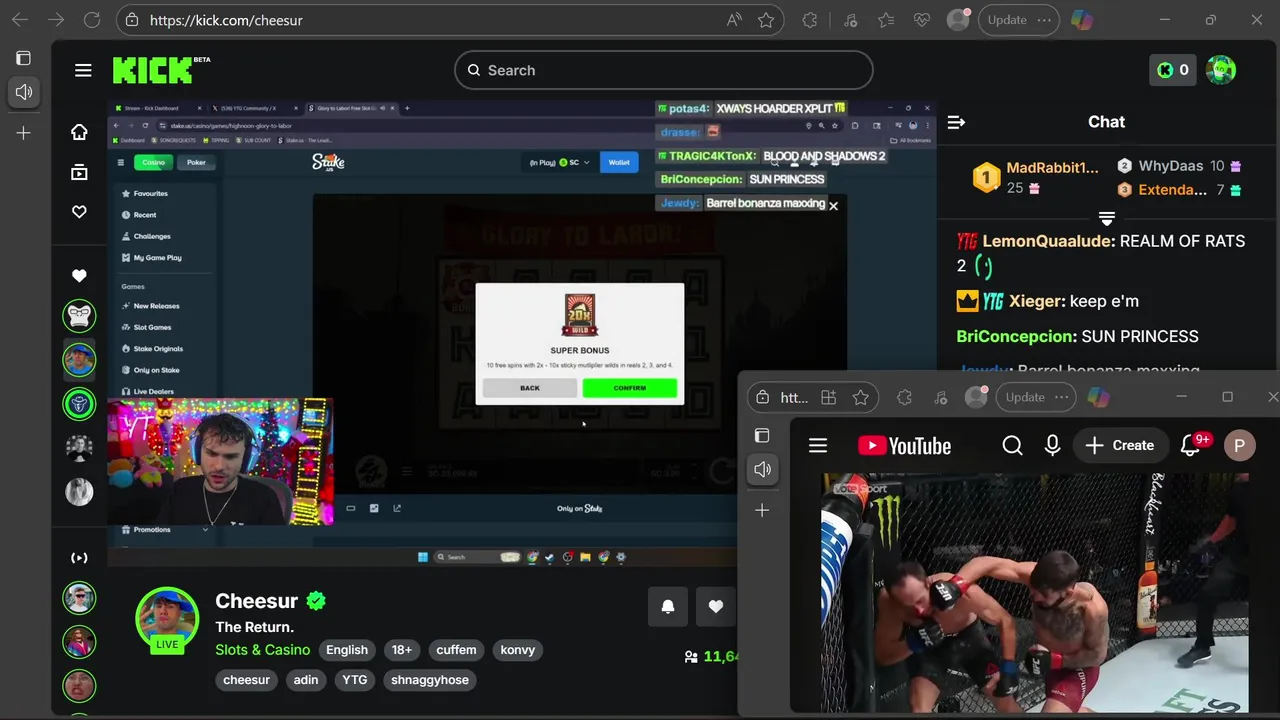Select the YTG tag
Viewport: 1280px width, 720px height.
[355, 680]
